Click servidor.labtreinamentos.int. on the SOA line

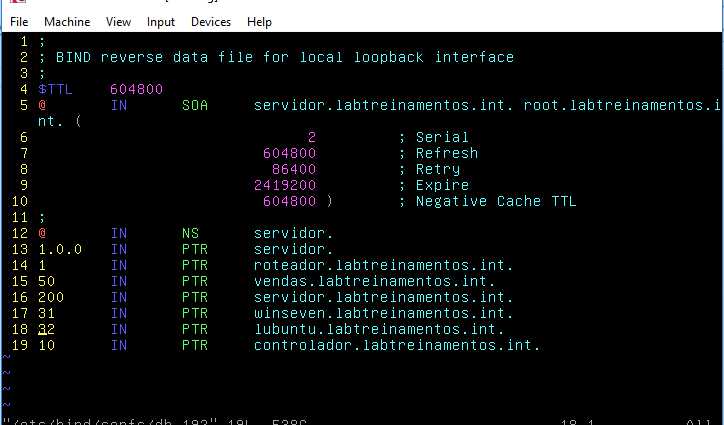(384, 105)
